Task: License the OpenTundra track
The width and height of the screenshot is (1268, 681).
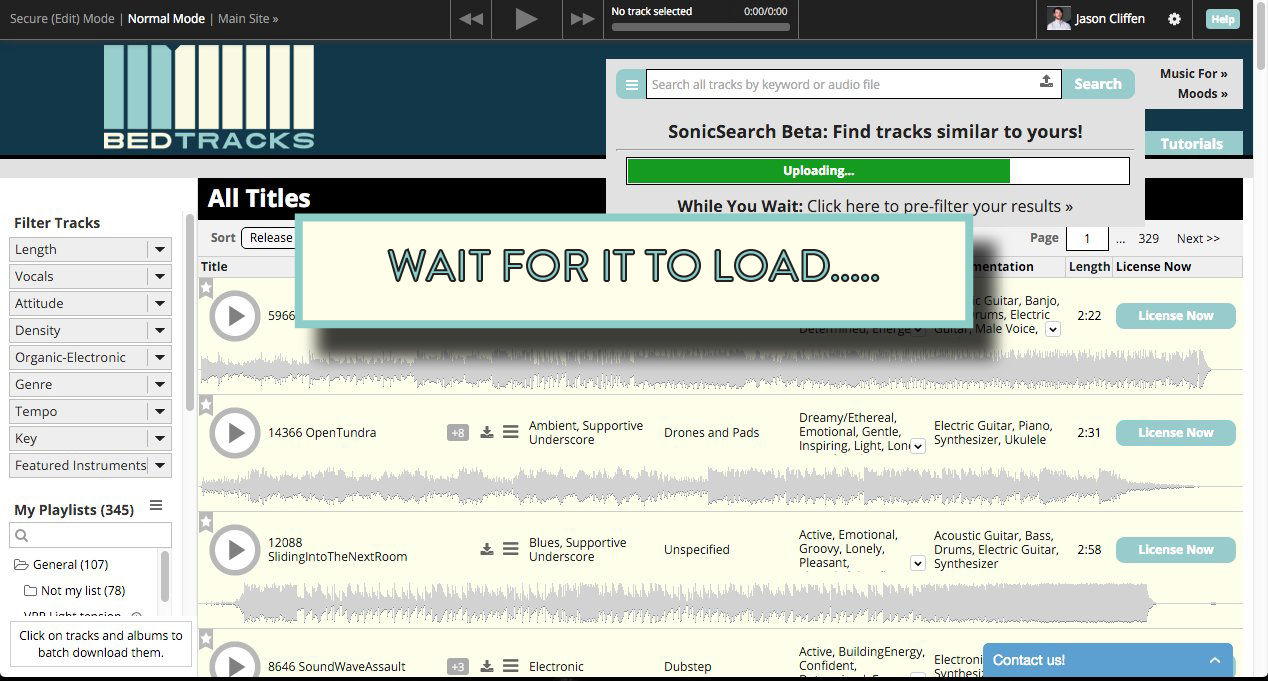Action: point(1175,433)
